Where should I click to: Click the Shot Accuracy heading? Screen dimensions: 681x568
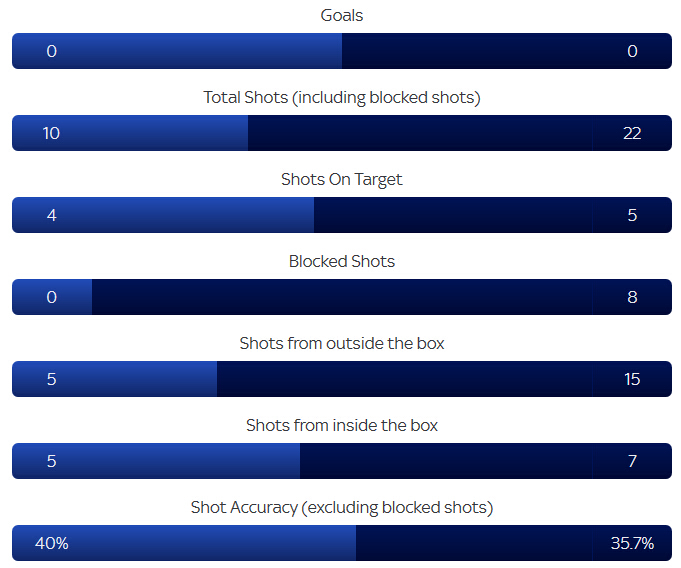(x=342, y=508)
